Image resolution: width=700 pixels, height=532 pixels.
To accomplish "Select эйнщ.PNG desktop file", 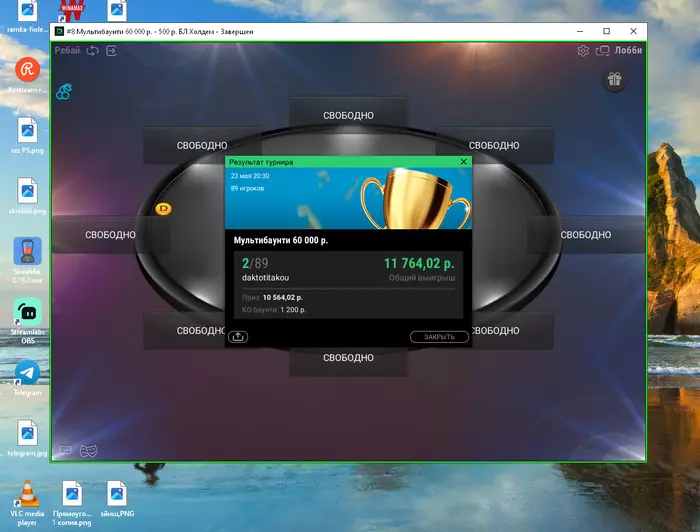I will coord(117,499).
